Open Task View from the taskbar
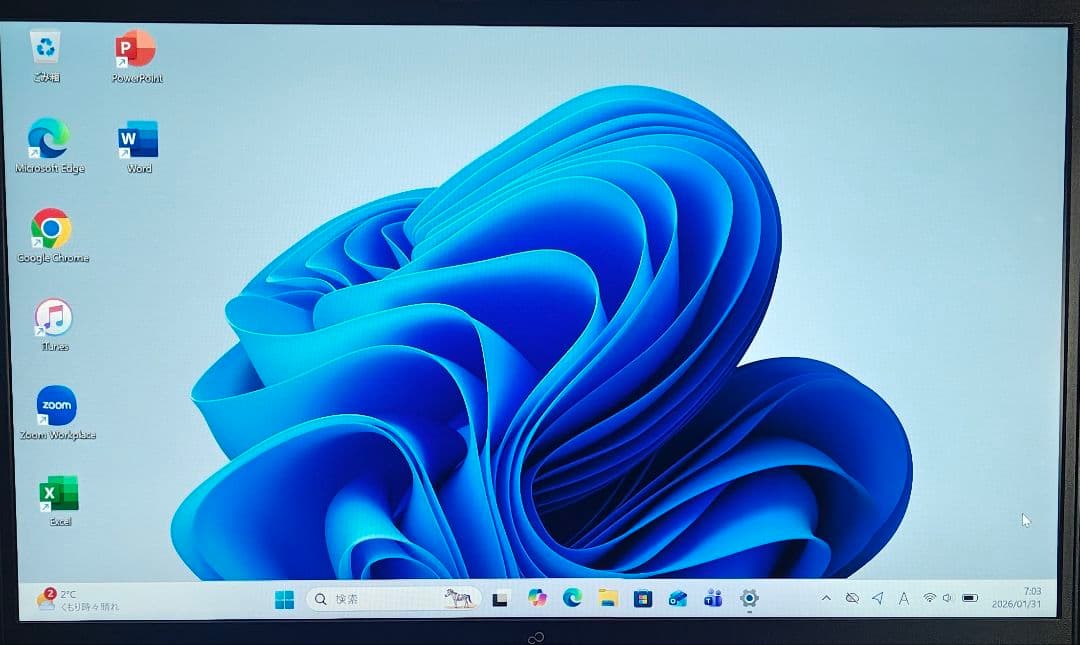 (x=501, y=599)
